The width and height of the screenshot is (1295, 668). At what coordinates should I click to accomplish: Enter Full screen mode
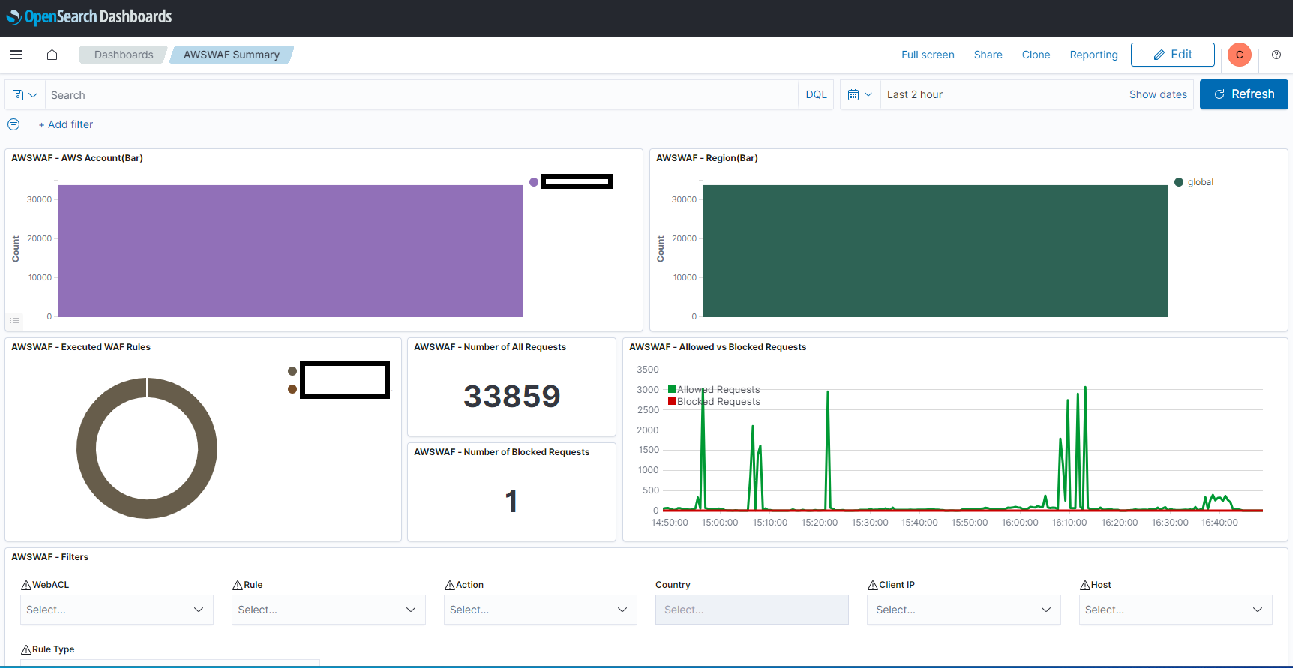click(928, 55)
